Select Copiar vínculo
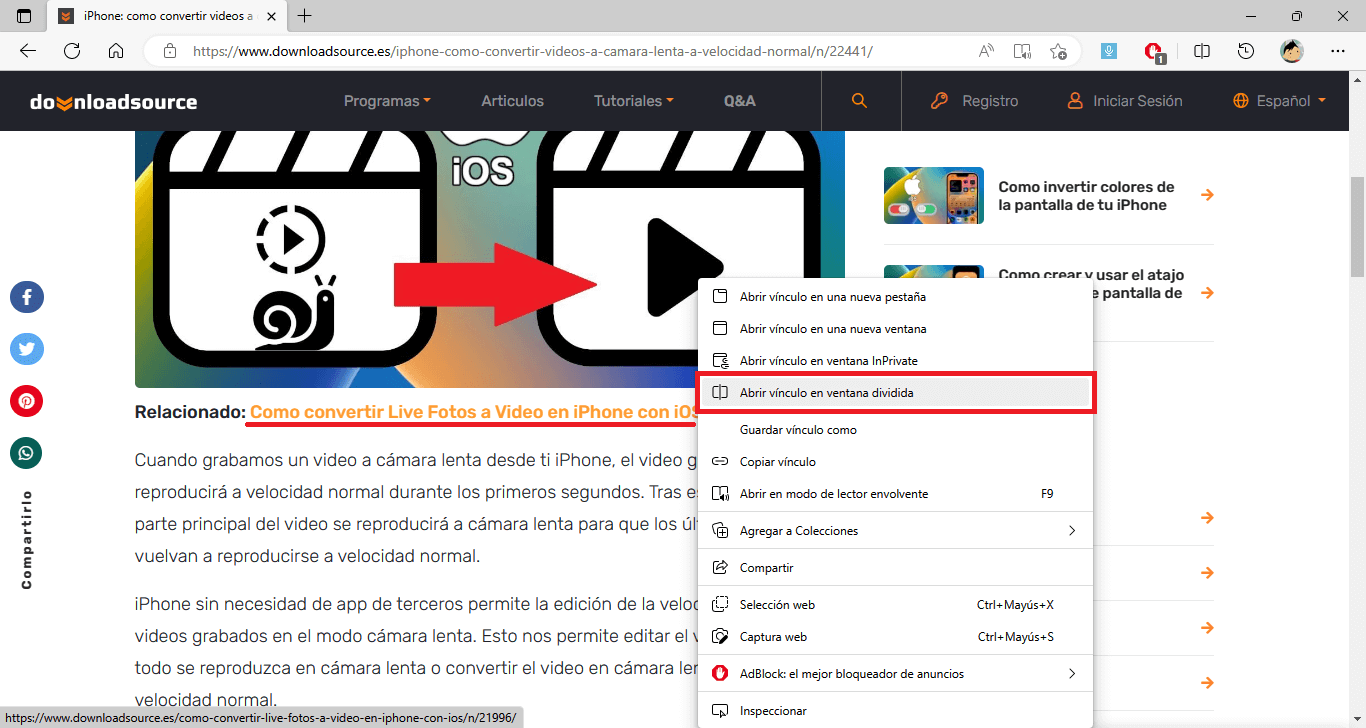The image size is (1366, 728). pyautogui.click(x=895, y=462)
